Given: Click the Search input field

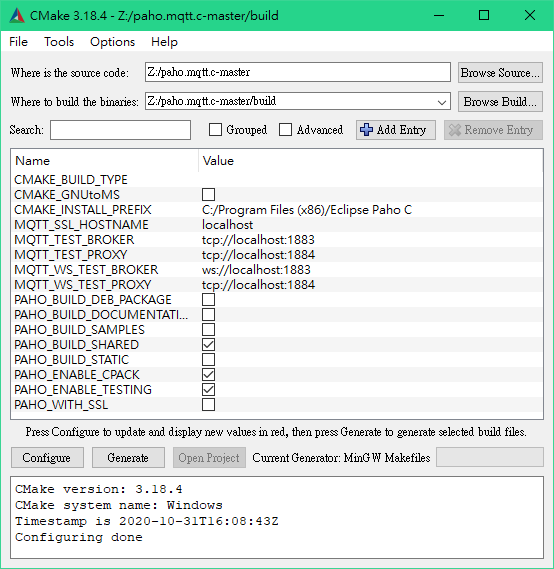Looking at the screenshot, I should (120, 130).
